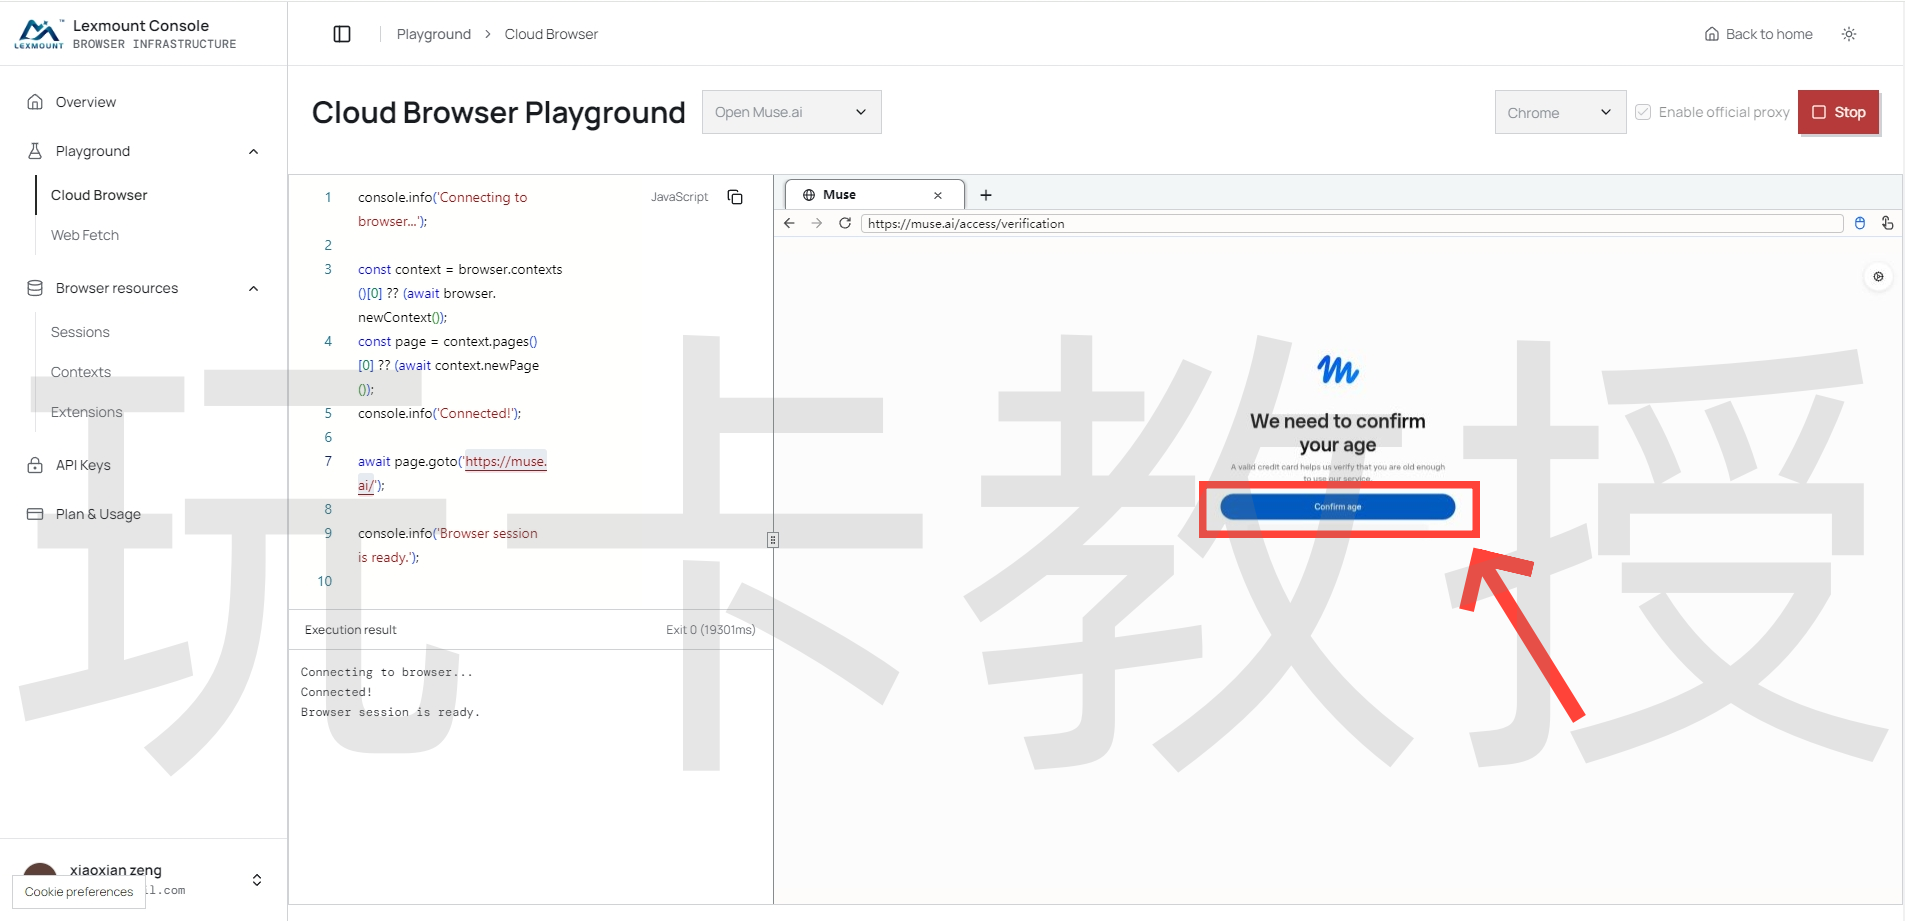Image resolution: width=1905 pixels, height=921 pixels.
Task: Click the Overview home icon
Action: [x=35, y=102]
